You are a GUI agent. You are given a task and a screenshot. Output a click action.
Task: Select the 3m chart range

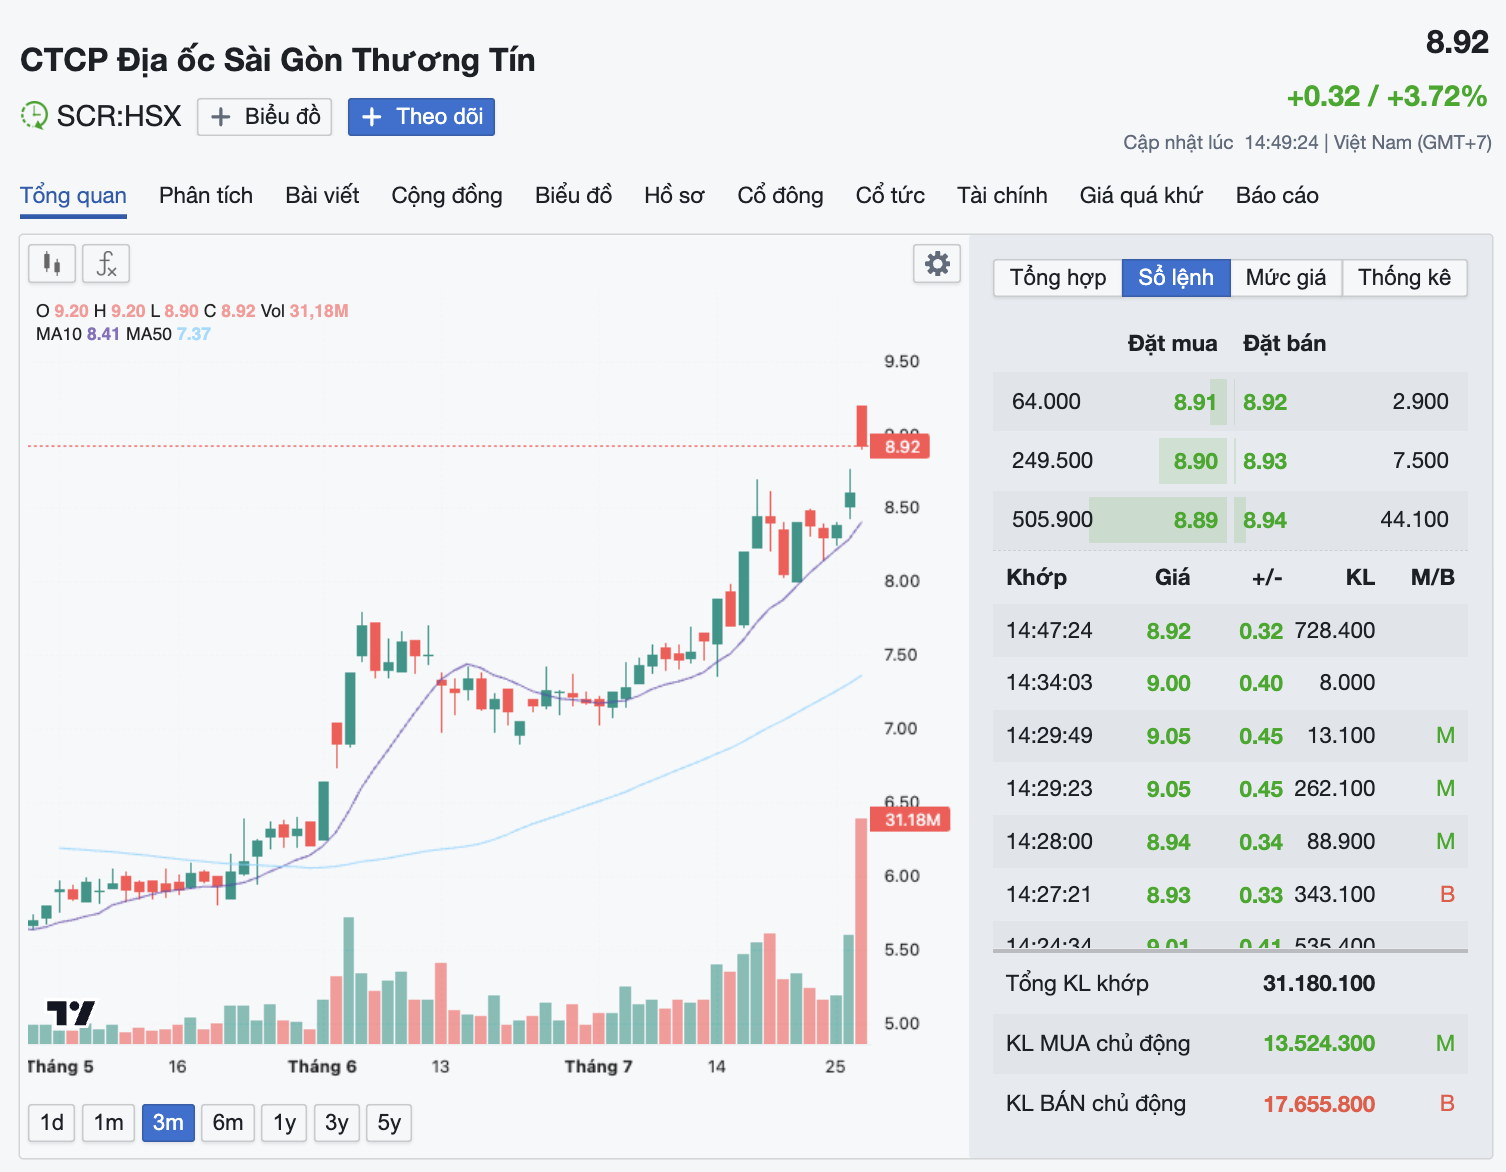pos(168,1123)
